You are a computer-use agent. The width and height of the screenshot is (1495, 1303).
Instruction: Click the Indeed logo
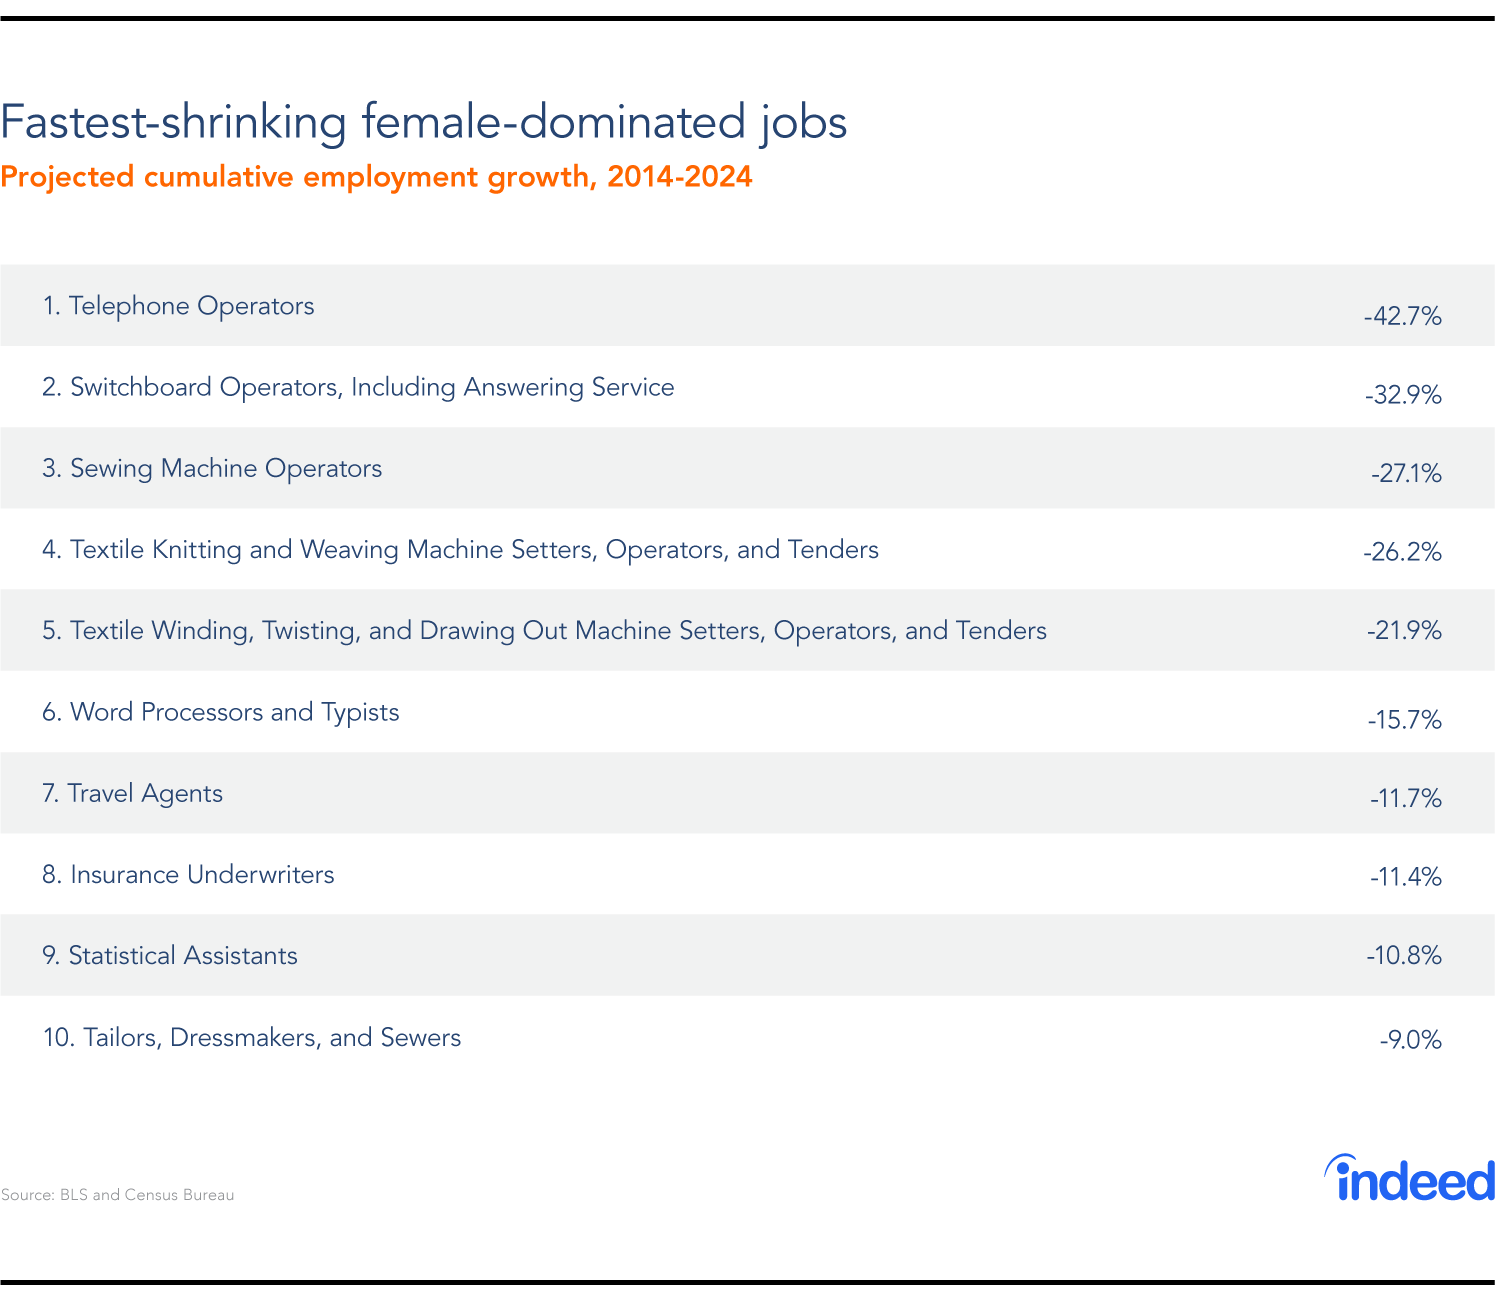[1409, 1177]
